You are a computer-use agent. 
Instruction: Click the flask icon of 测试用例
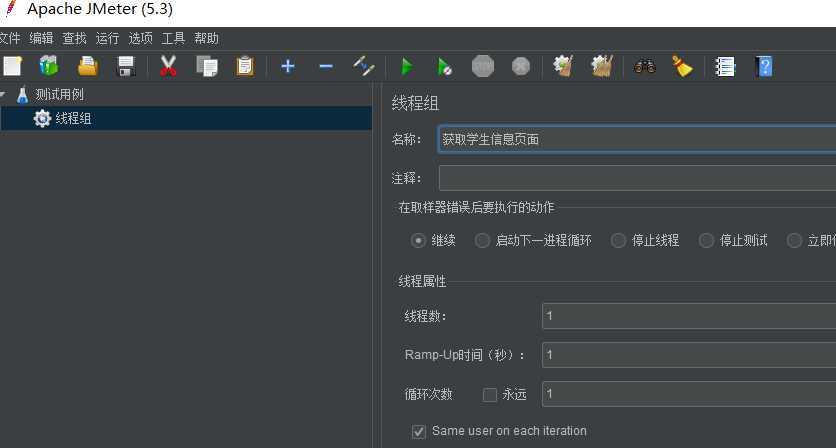pos(22,95)
